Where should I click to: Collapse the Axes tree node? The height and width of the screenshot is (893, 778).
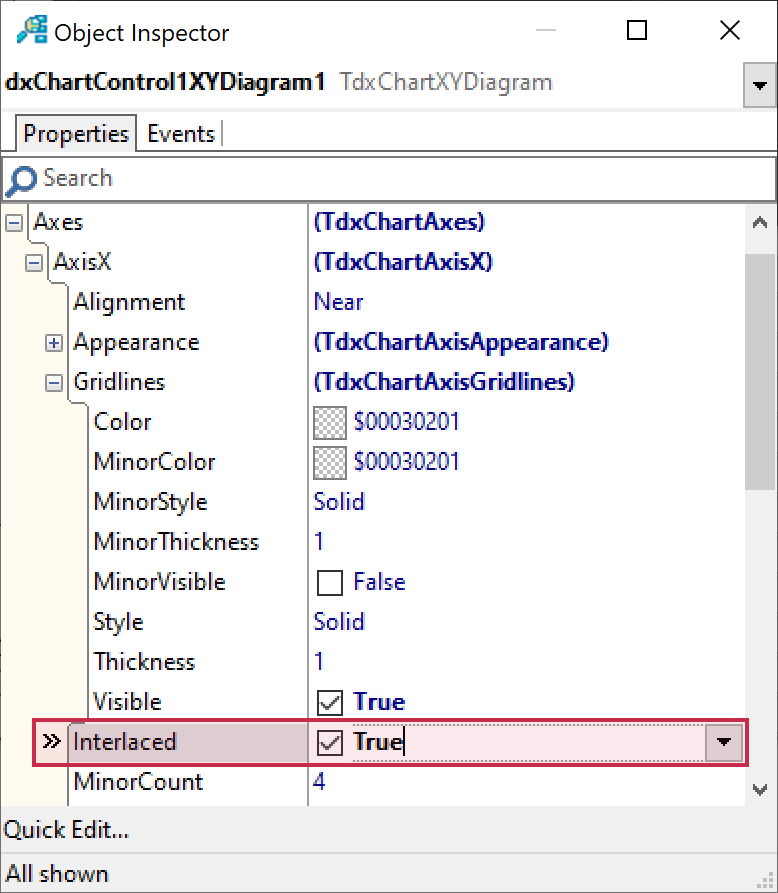(14, 222)
